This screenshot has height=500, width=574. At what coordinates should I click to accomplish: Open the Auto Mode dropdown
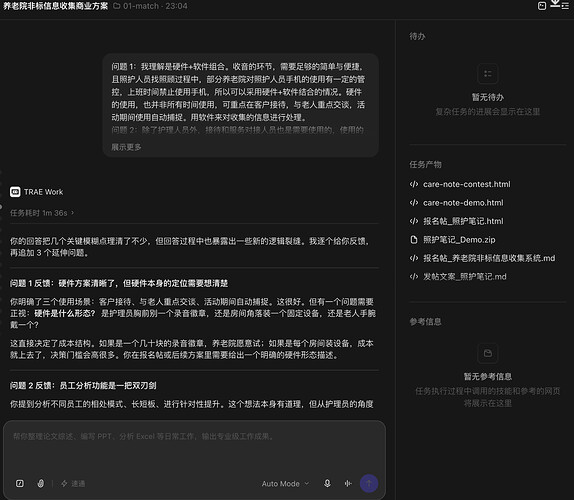(x=285, y=484)
